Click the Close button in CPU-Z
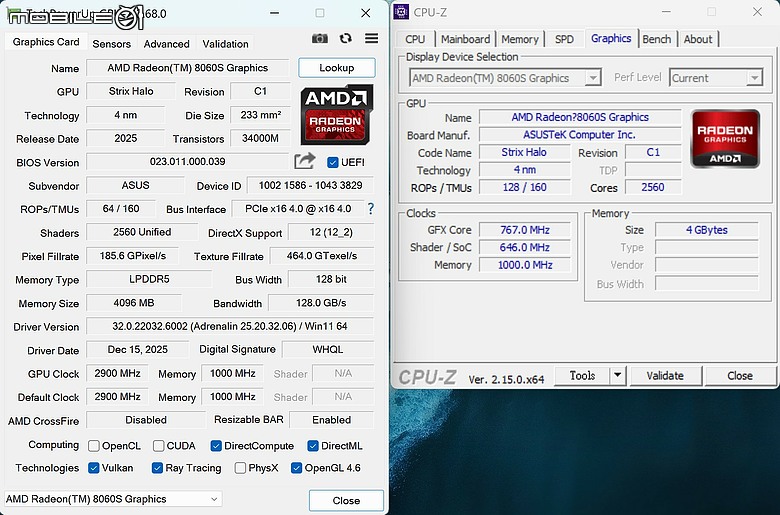 pyautogui.click(x=740, y=375)
